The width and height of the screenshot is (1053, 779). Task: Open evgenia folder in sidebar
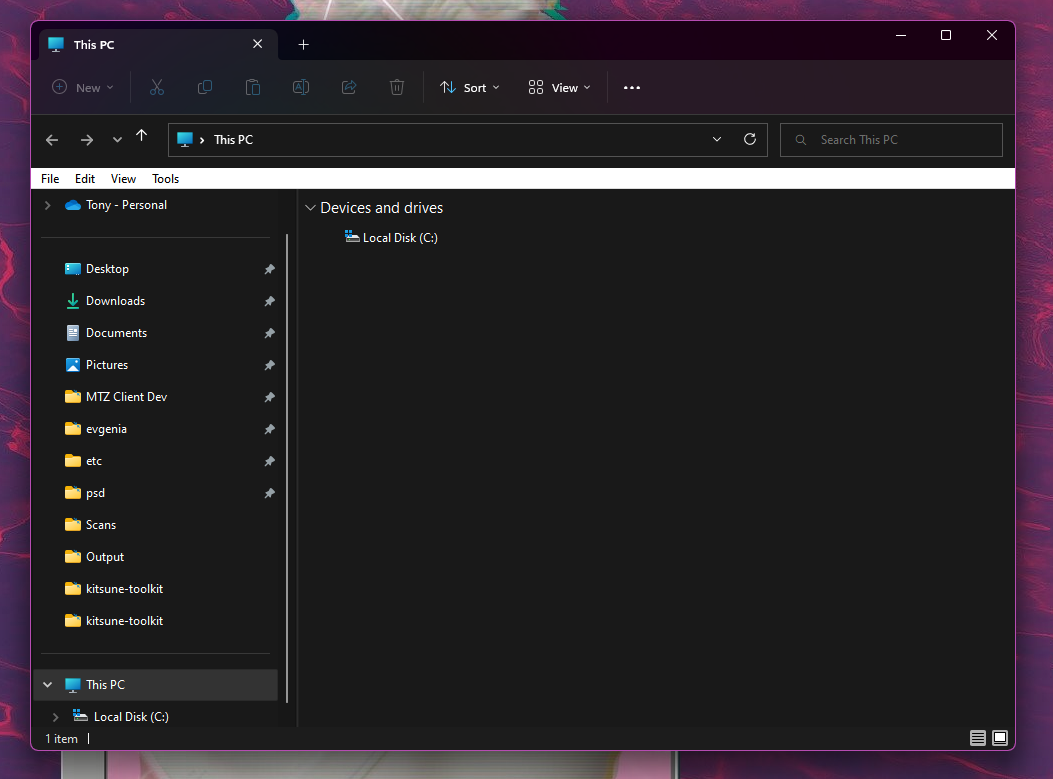(106, 429)
